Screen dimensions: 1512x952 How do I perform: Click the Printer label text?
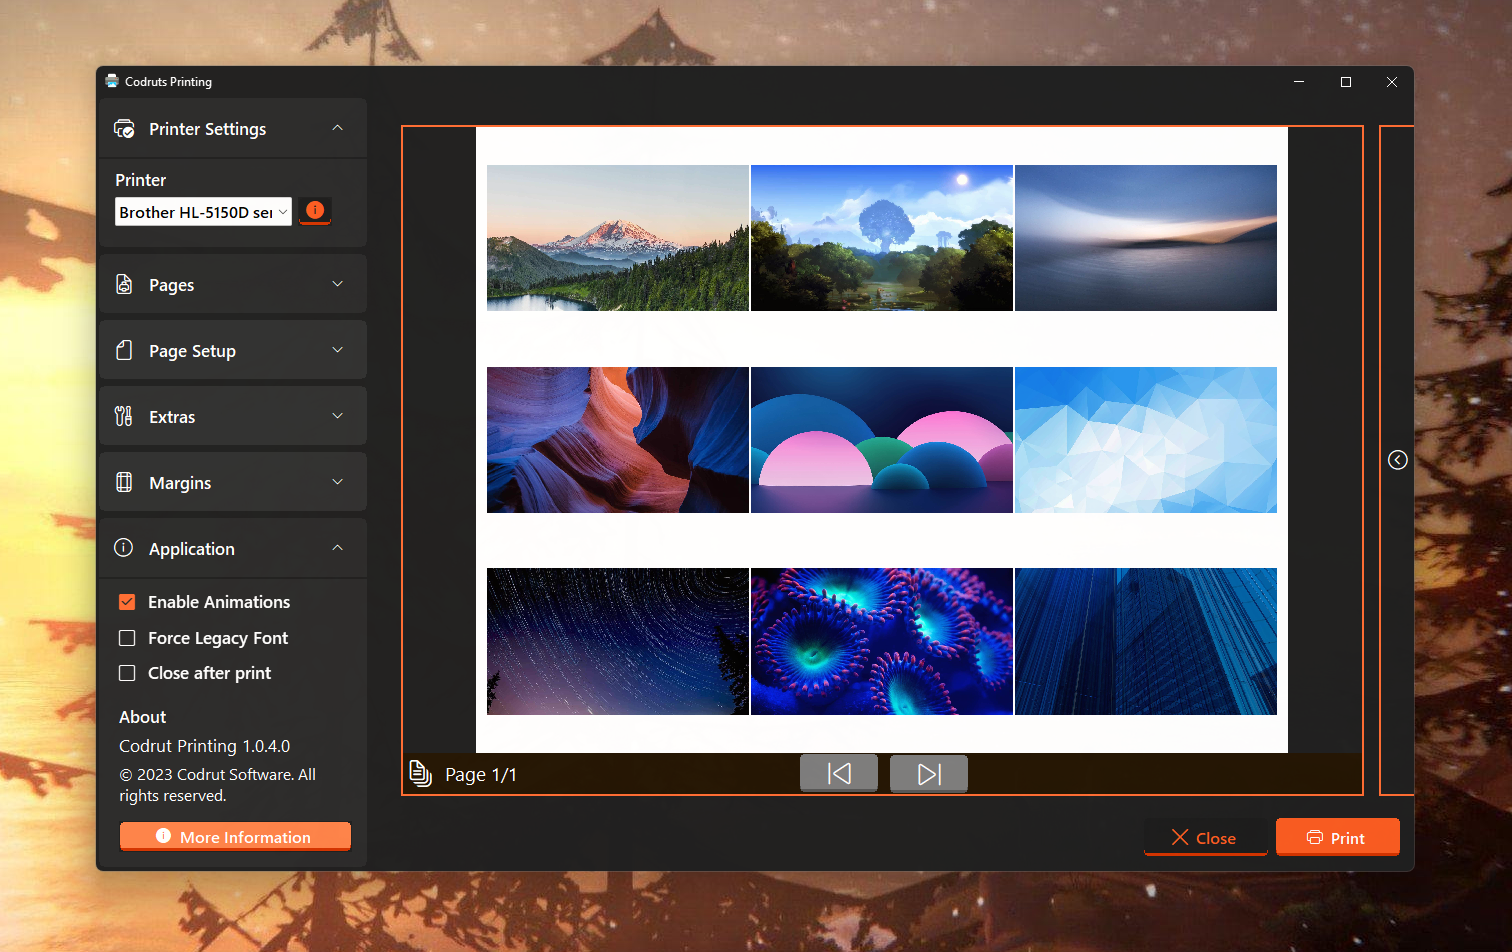[140, 180]
